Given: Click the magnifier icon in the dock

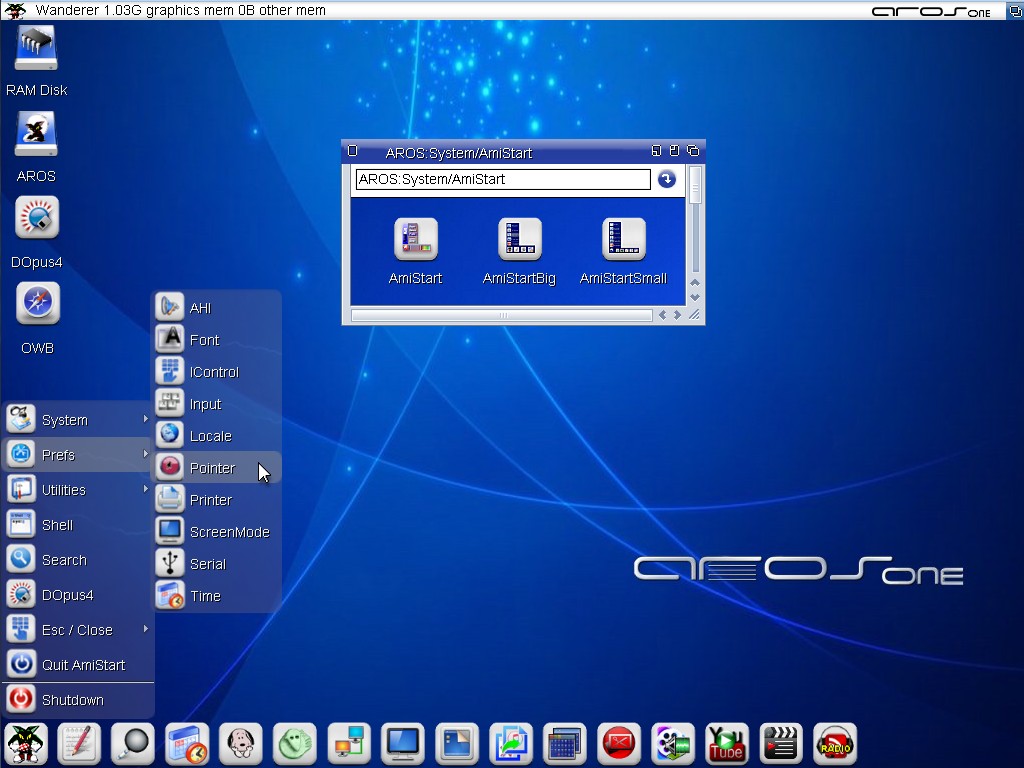Looking at the screenshot, I should coord(133,744).
